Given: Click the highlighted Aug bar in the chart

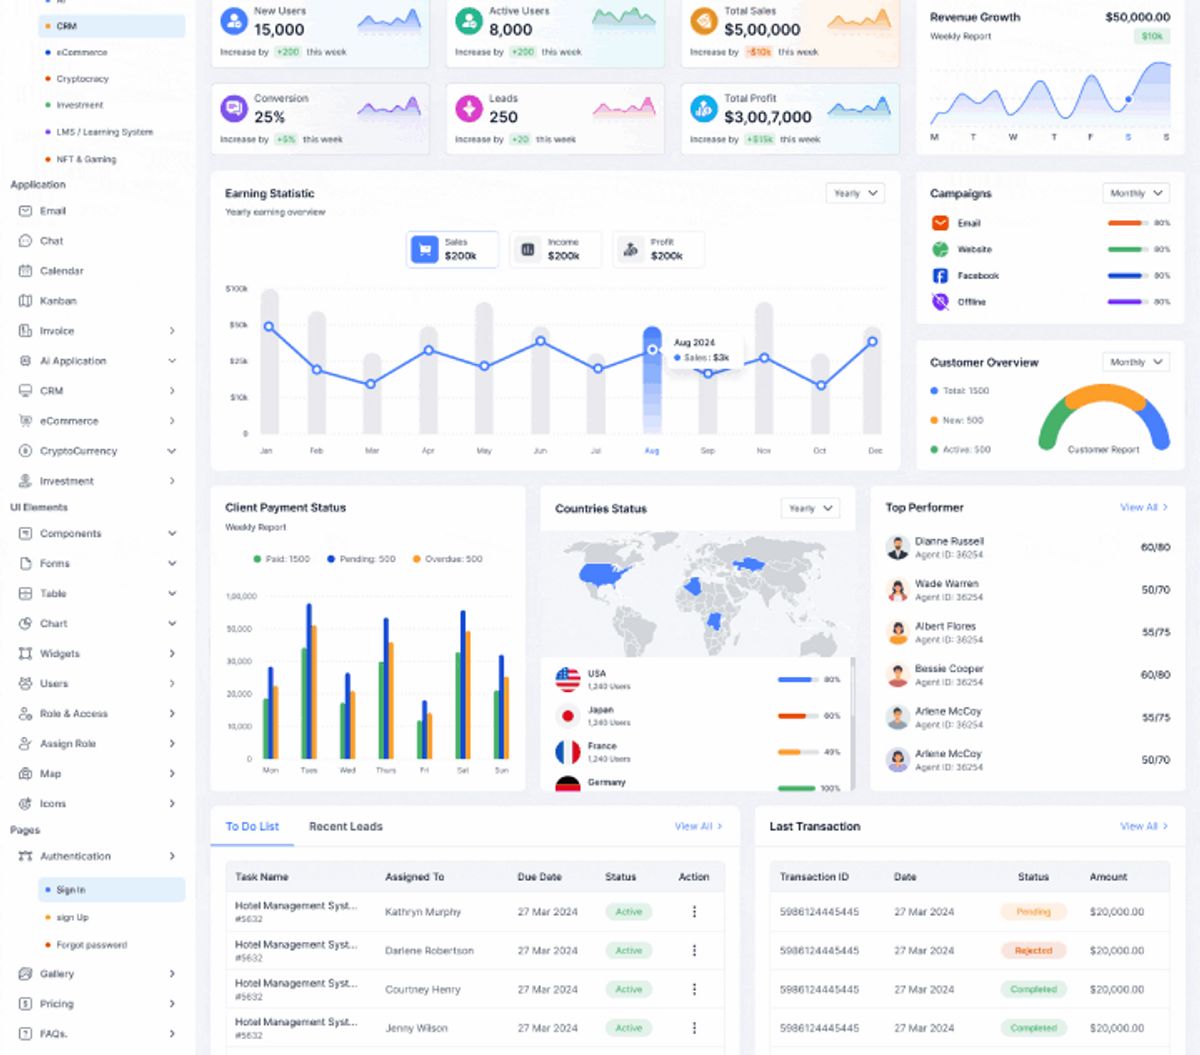Looking at the screenshot, I should coord(652,380).
